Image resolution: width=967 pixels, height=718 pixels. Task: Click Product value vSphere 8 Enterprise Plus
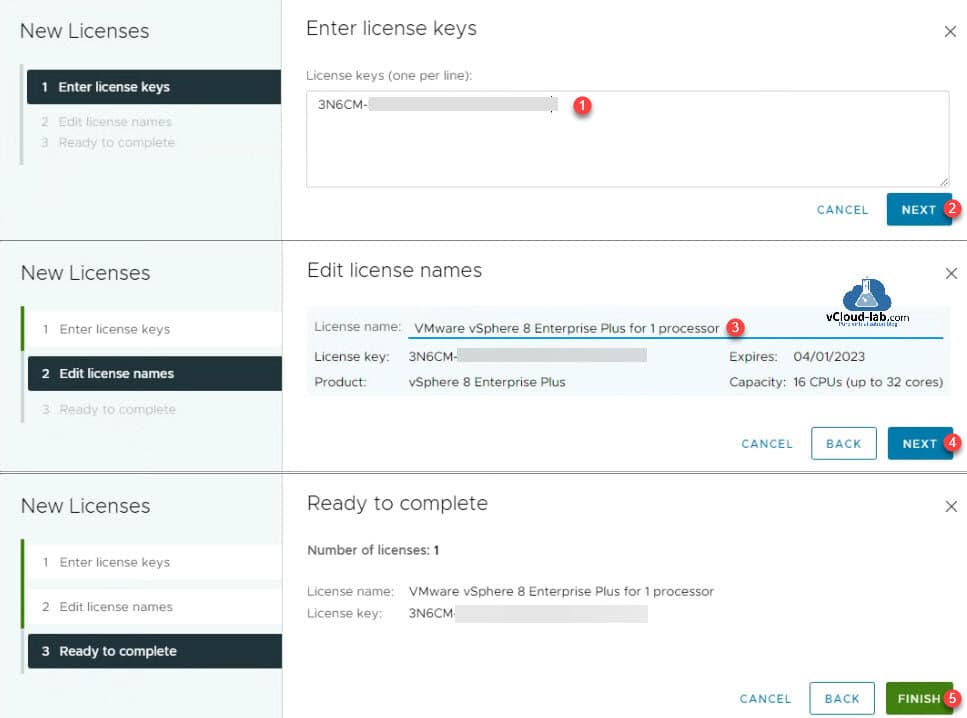[x=487, y=382]
